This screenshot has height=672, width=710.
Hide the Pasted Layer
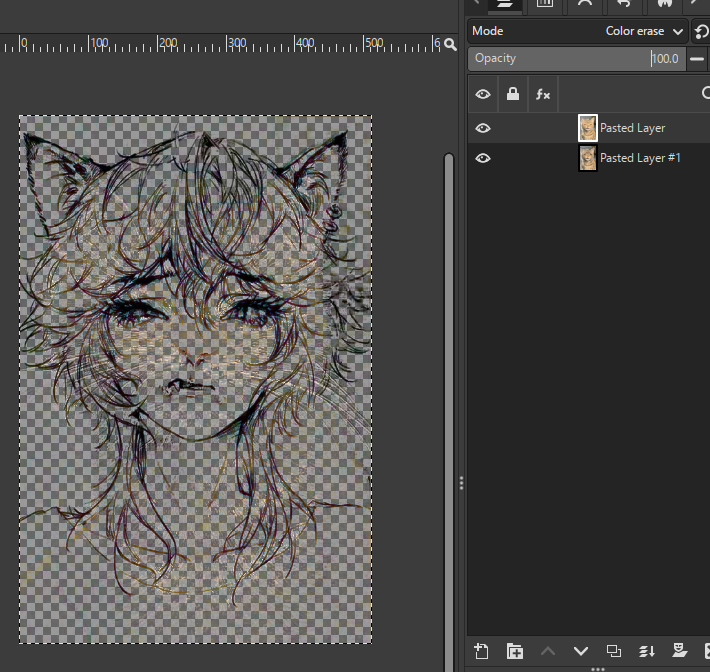pos(483,128)
